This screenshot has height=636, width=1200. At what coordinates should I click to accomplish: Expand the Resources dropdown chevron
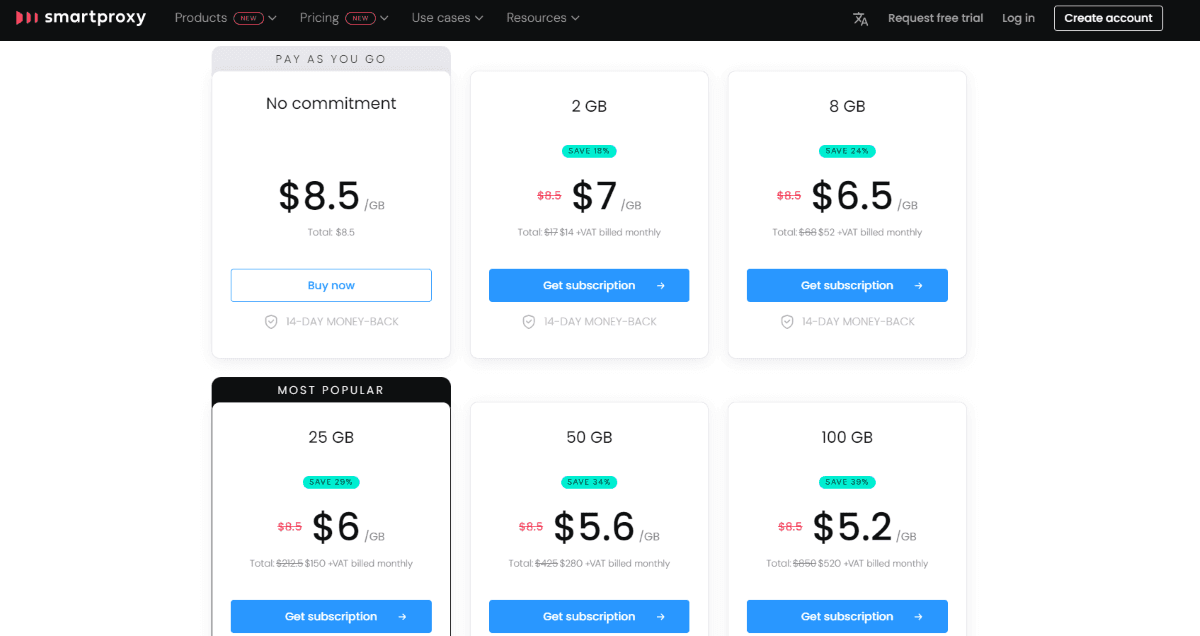[575, 18]
